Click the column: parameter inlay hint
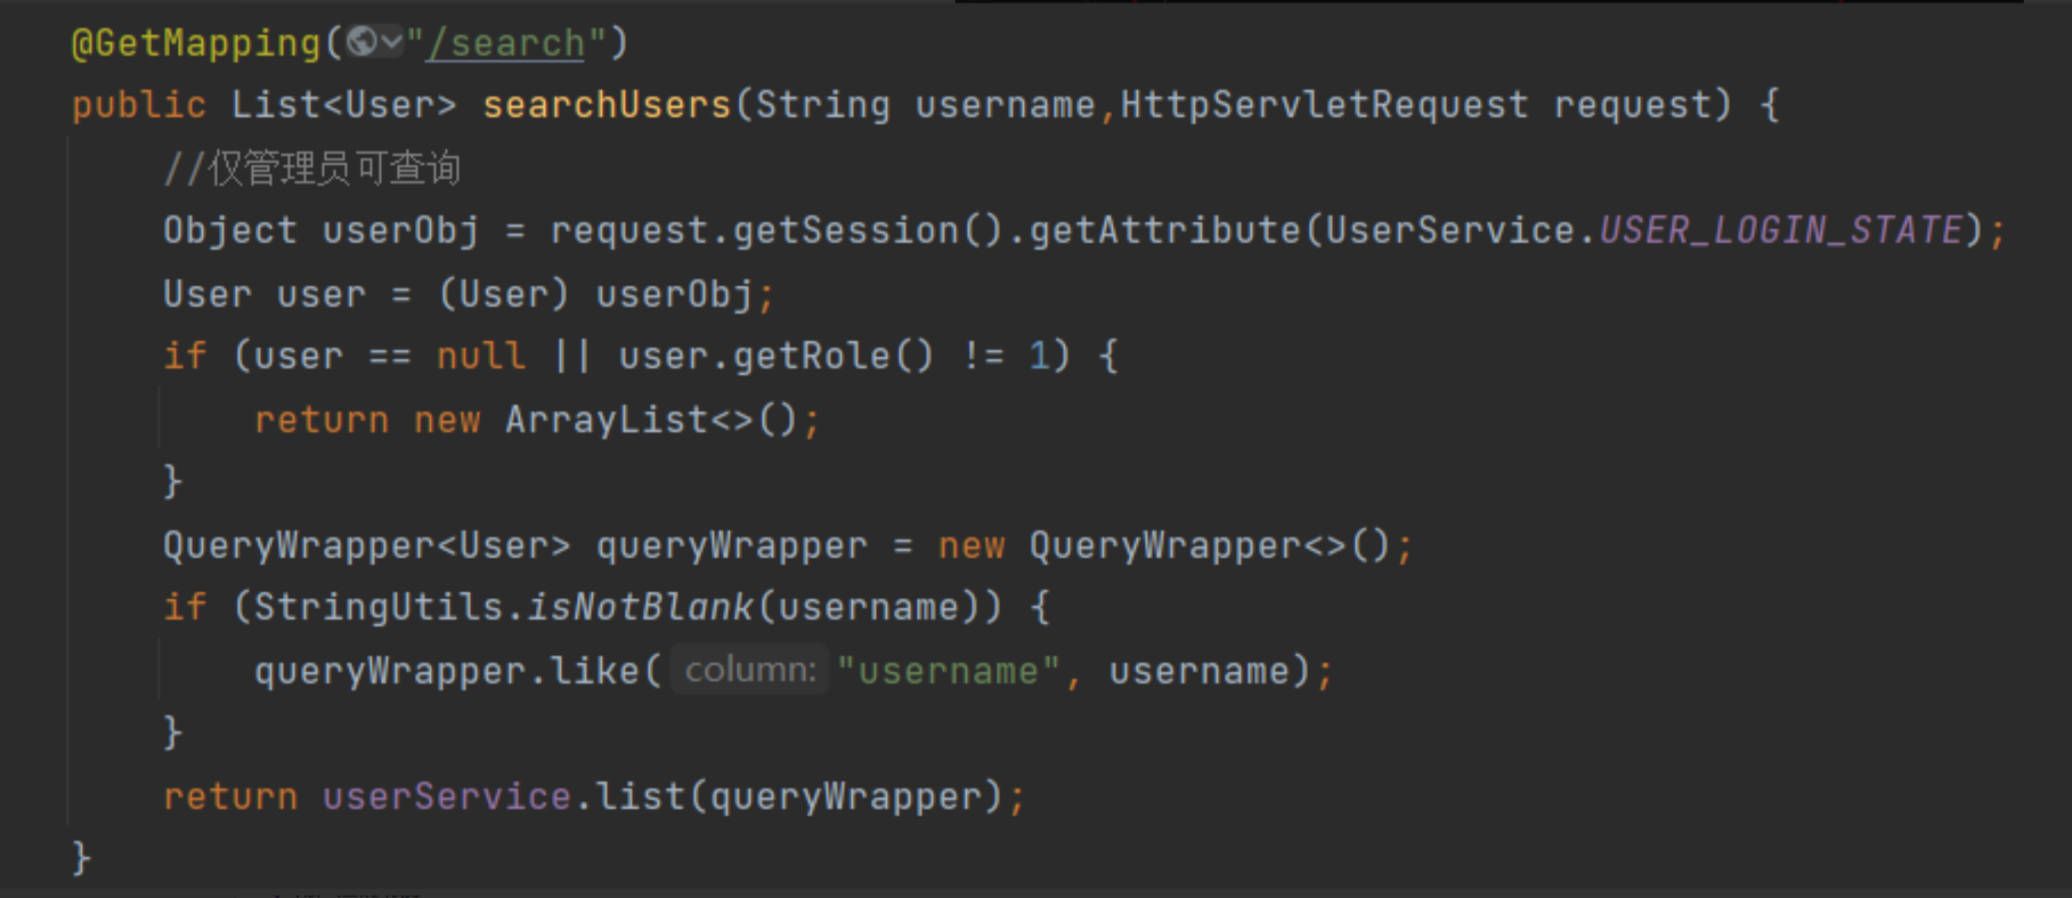 click(750, 670)
